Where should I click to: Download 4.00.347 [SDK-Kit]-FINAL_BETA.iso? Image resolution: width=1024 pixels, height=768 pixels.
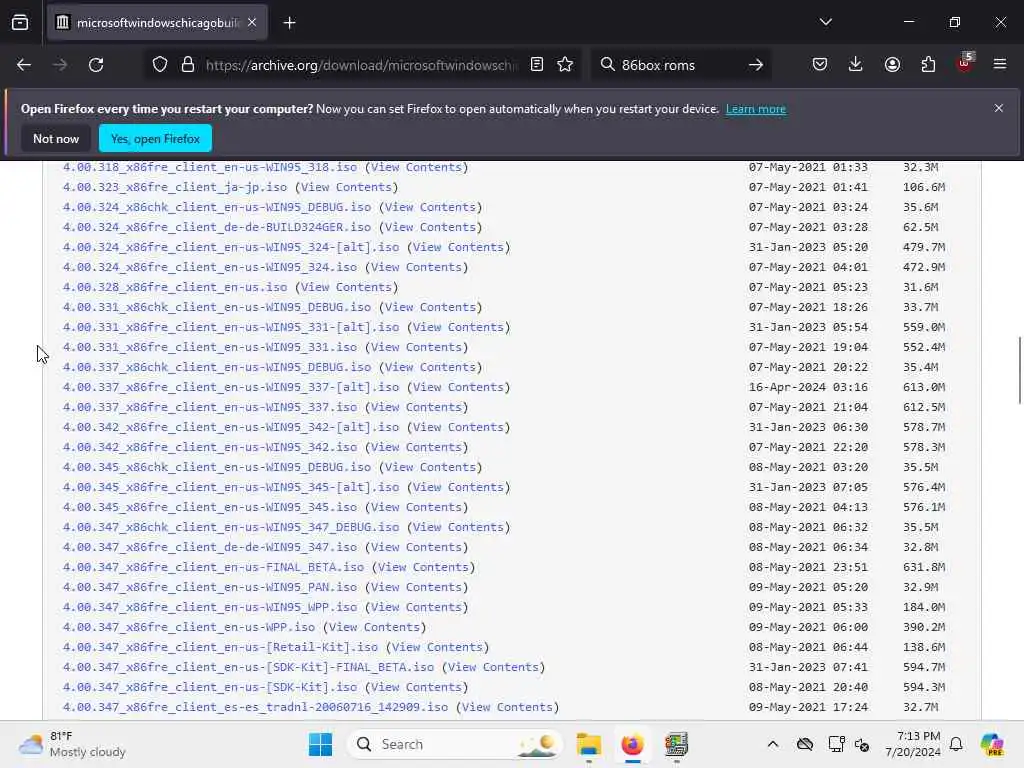(248, 667)
